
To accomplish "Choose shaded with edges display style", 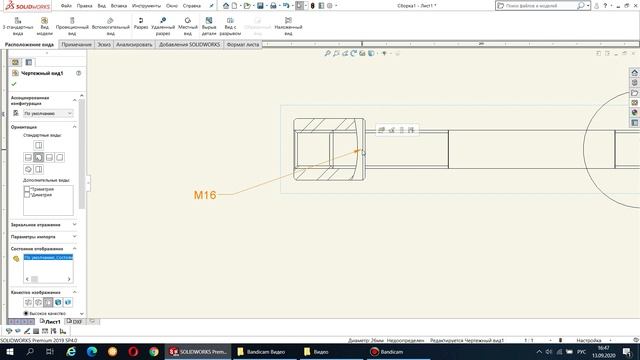I will 58,302.
